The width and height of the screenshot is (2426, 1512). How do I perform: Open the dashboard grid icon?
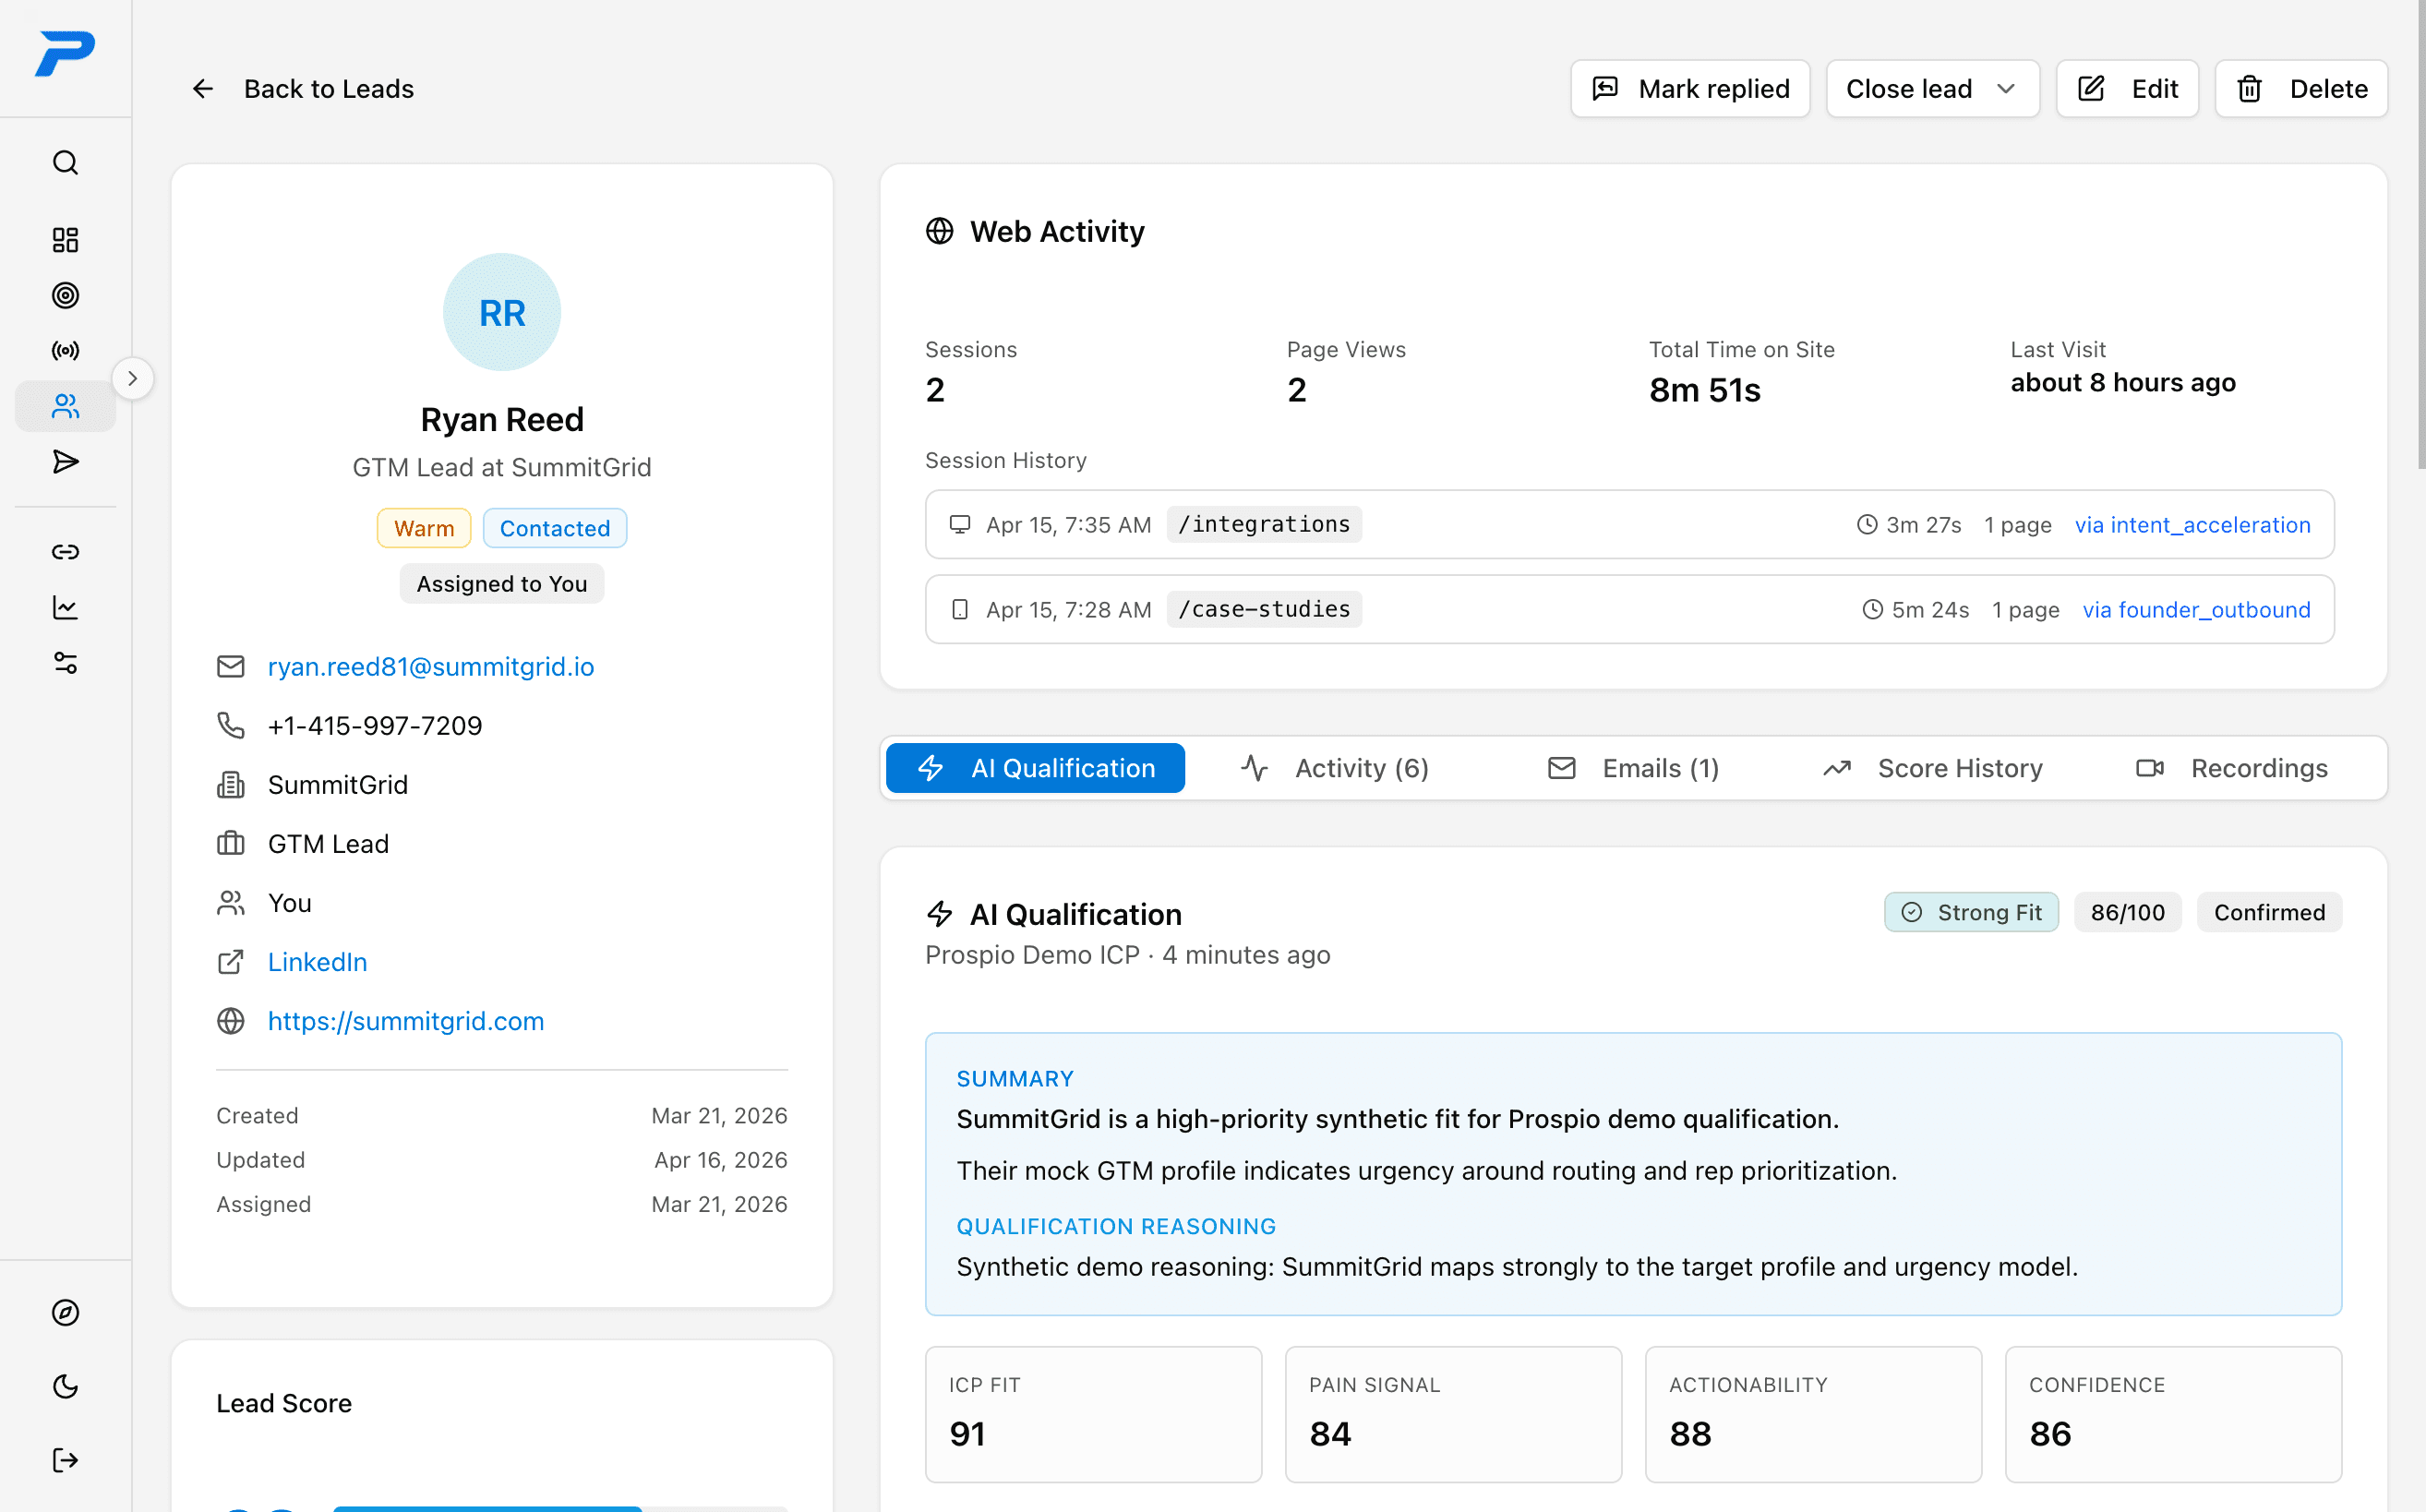(x=65, y=240)
